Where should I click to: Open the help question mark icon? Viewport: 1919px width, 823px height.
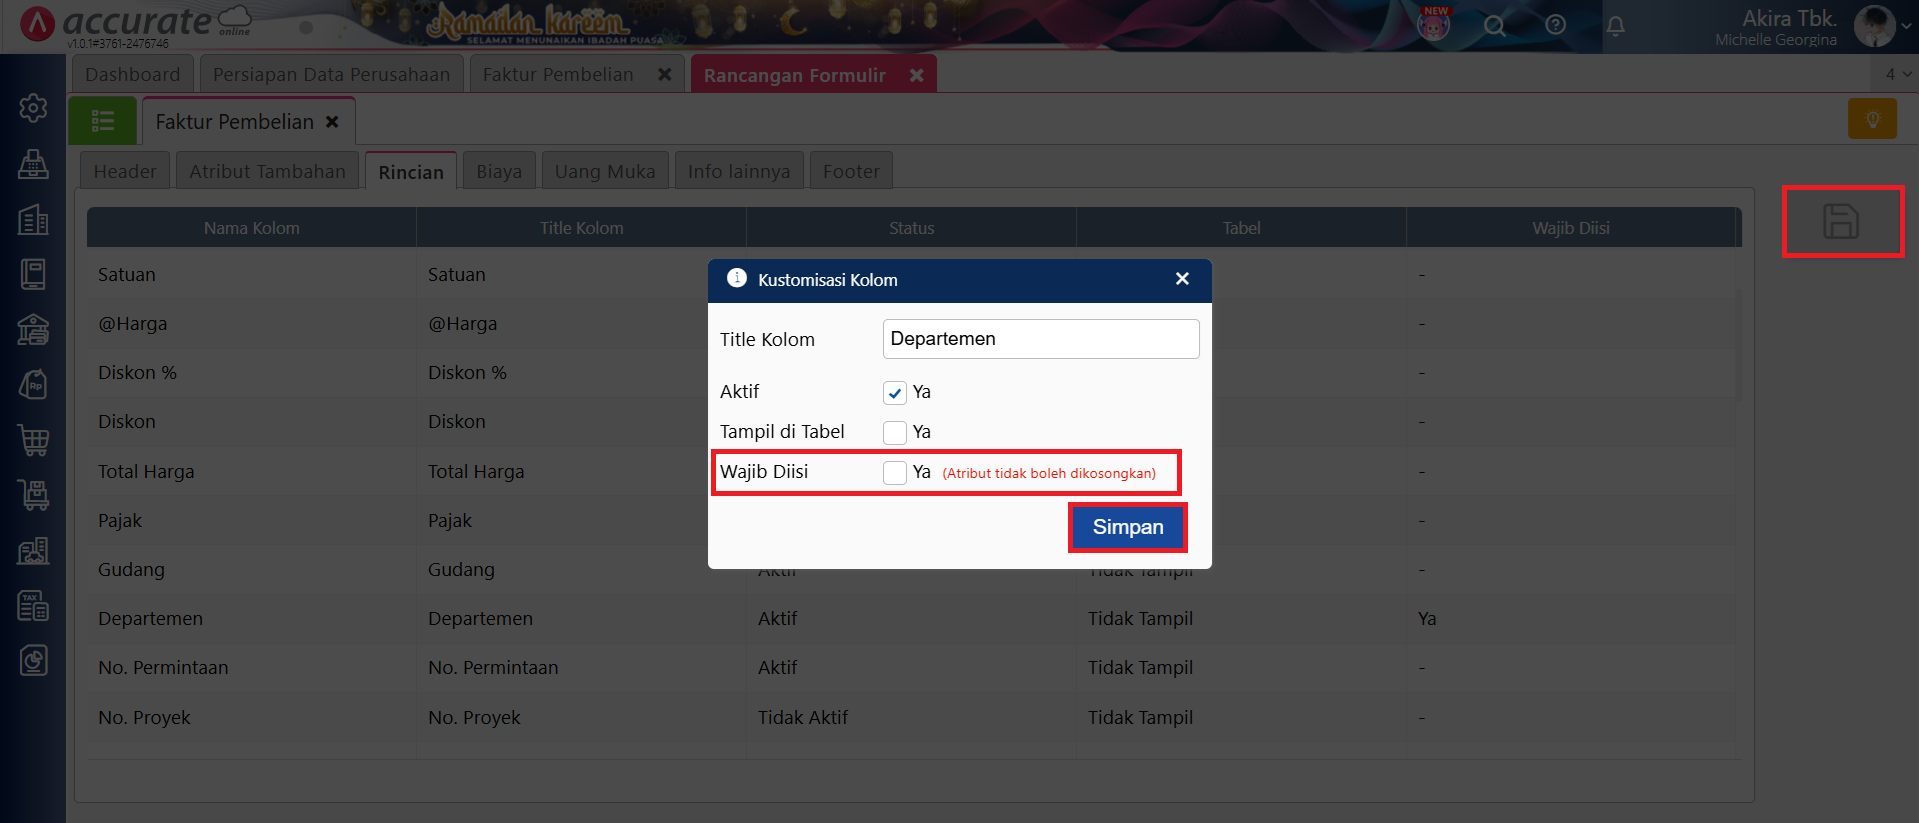[x=1555, y=25]
